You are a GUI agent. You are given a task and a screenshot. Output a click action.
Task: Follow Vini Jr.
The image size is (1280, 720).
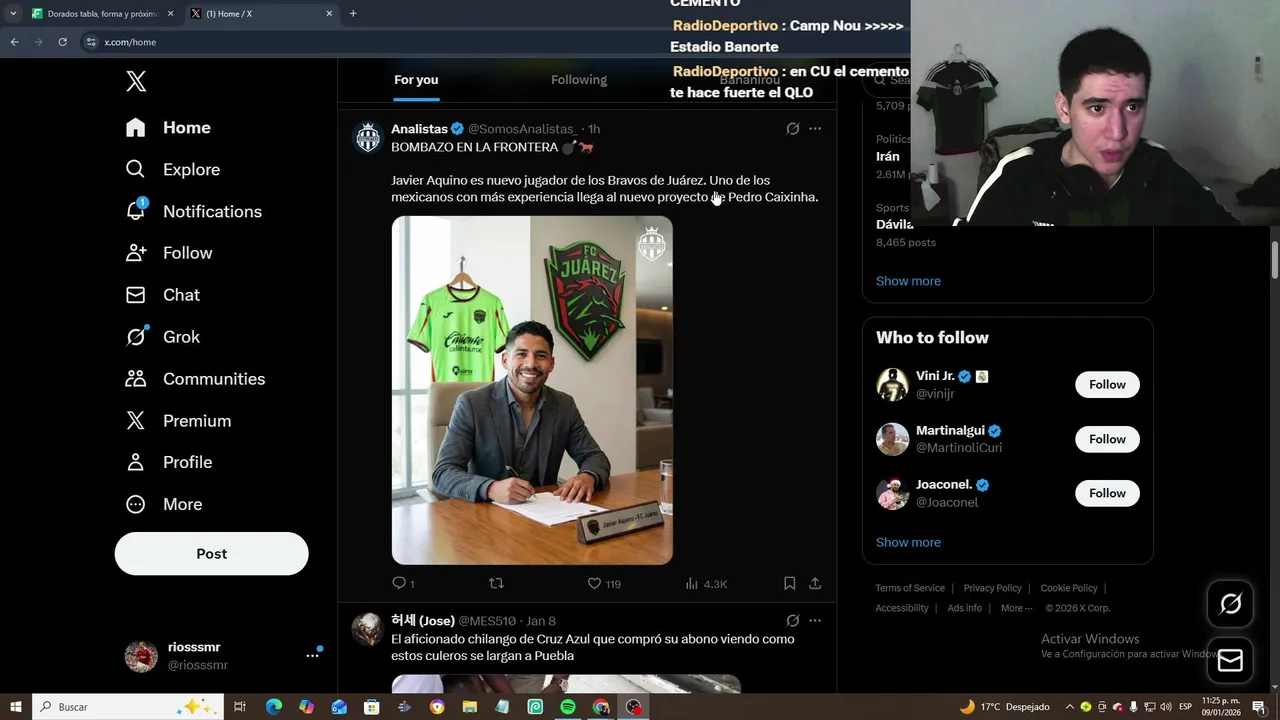coord(1107,385)
